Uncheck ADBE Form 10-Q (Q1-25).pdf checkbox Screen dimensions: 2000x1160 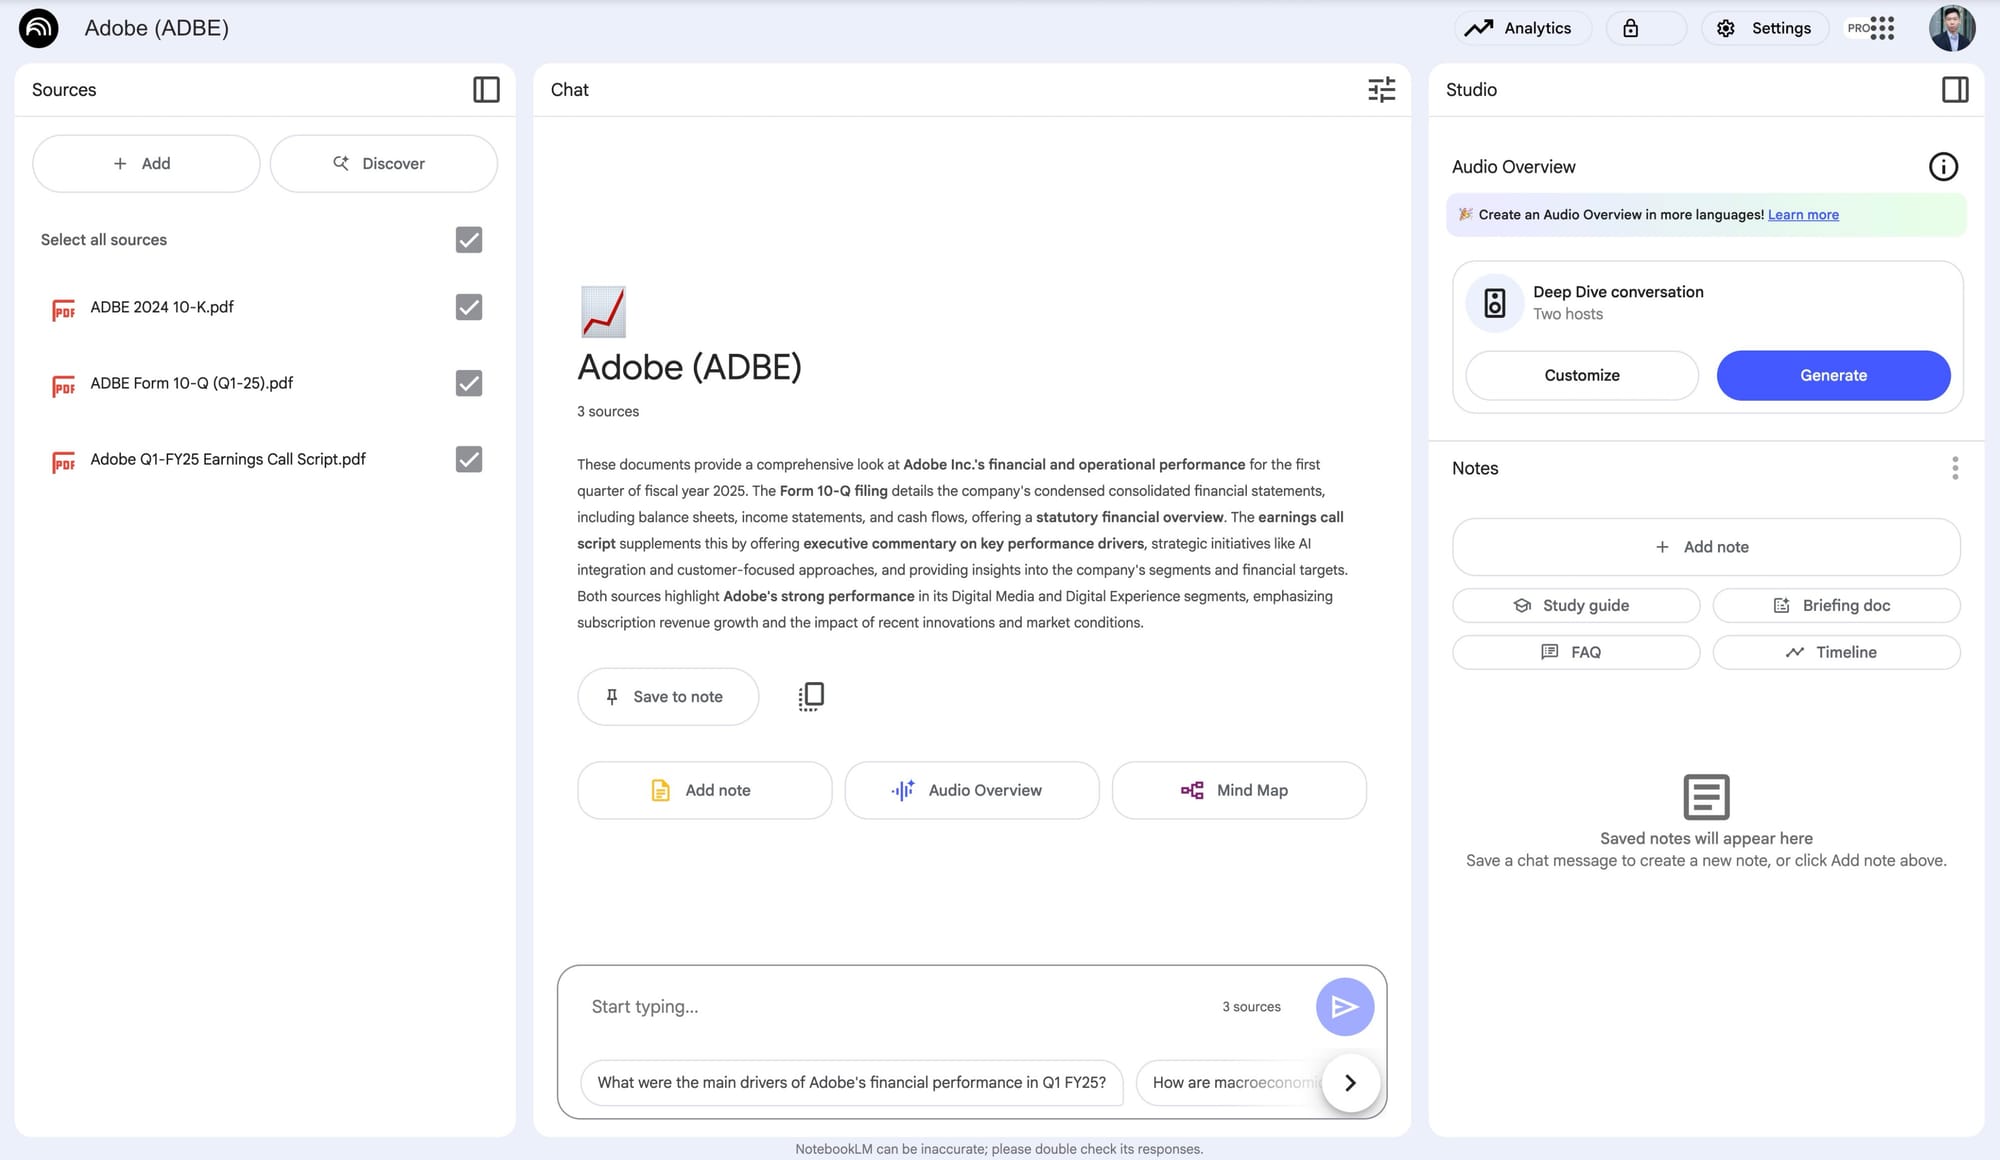469,383
